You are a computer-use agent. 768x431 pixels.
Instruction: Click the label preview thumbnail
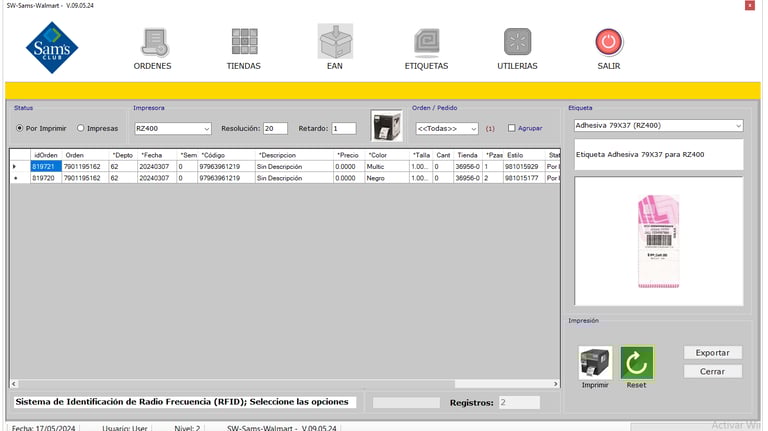[x=659, y=241]
